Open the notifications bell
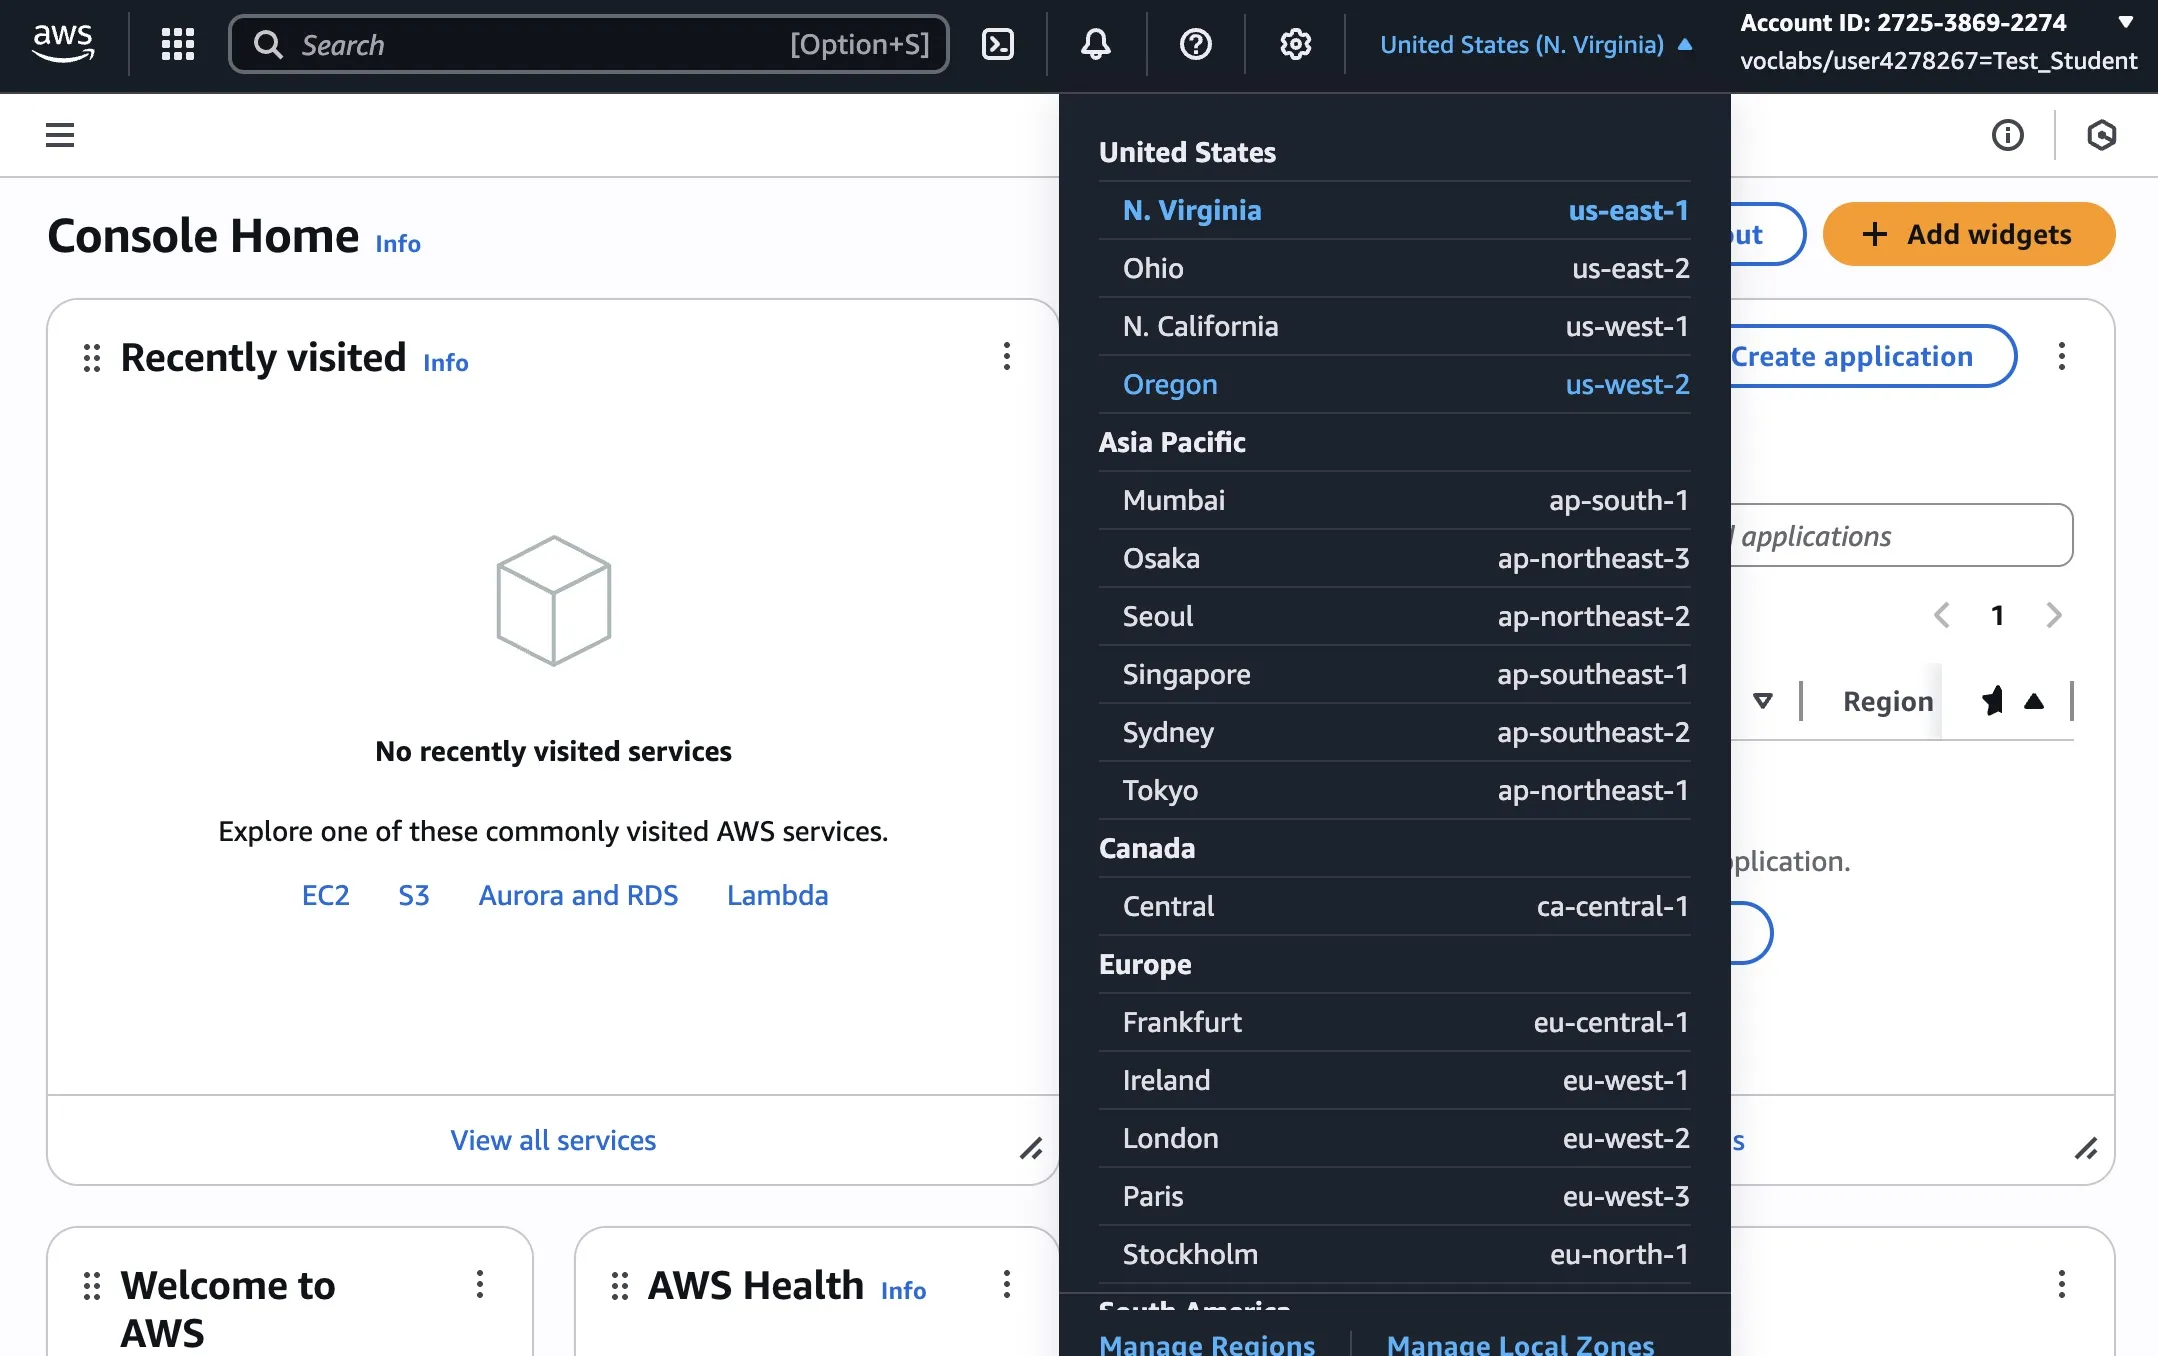This screenshot has width=2158, height=1356. tap(1095, 44)
